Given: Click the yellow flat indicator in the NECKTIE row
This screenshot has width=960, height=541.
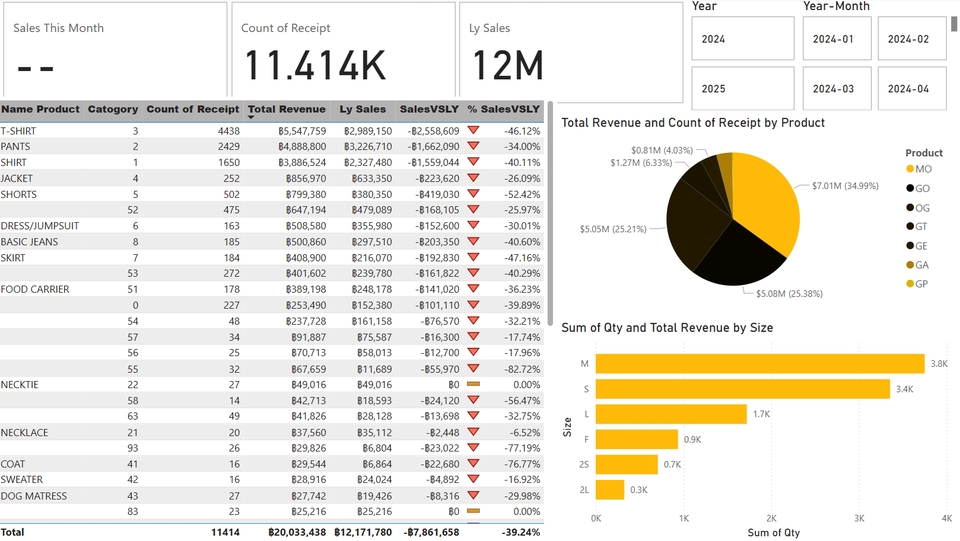Looking at the screenshot, I should pos(474,384).
